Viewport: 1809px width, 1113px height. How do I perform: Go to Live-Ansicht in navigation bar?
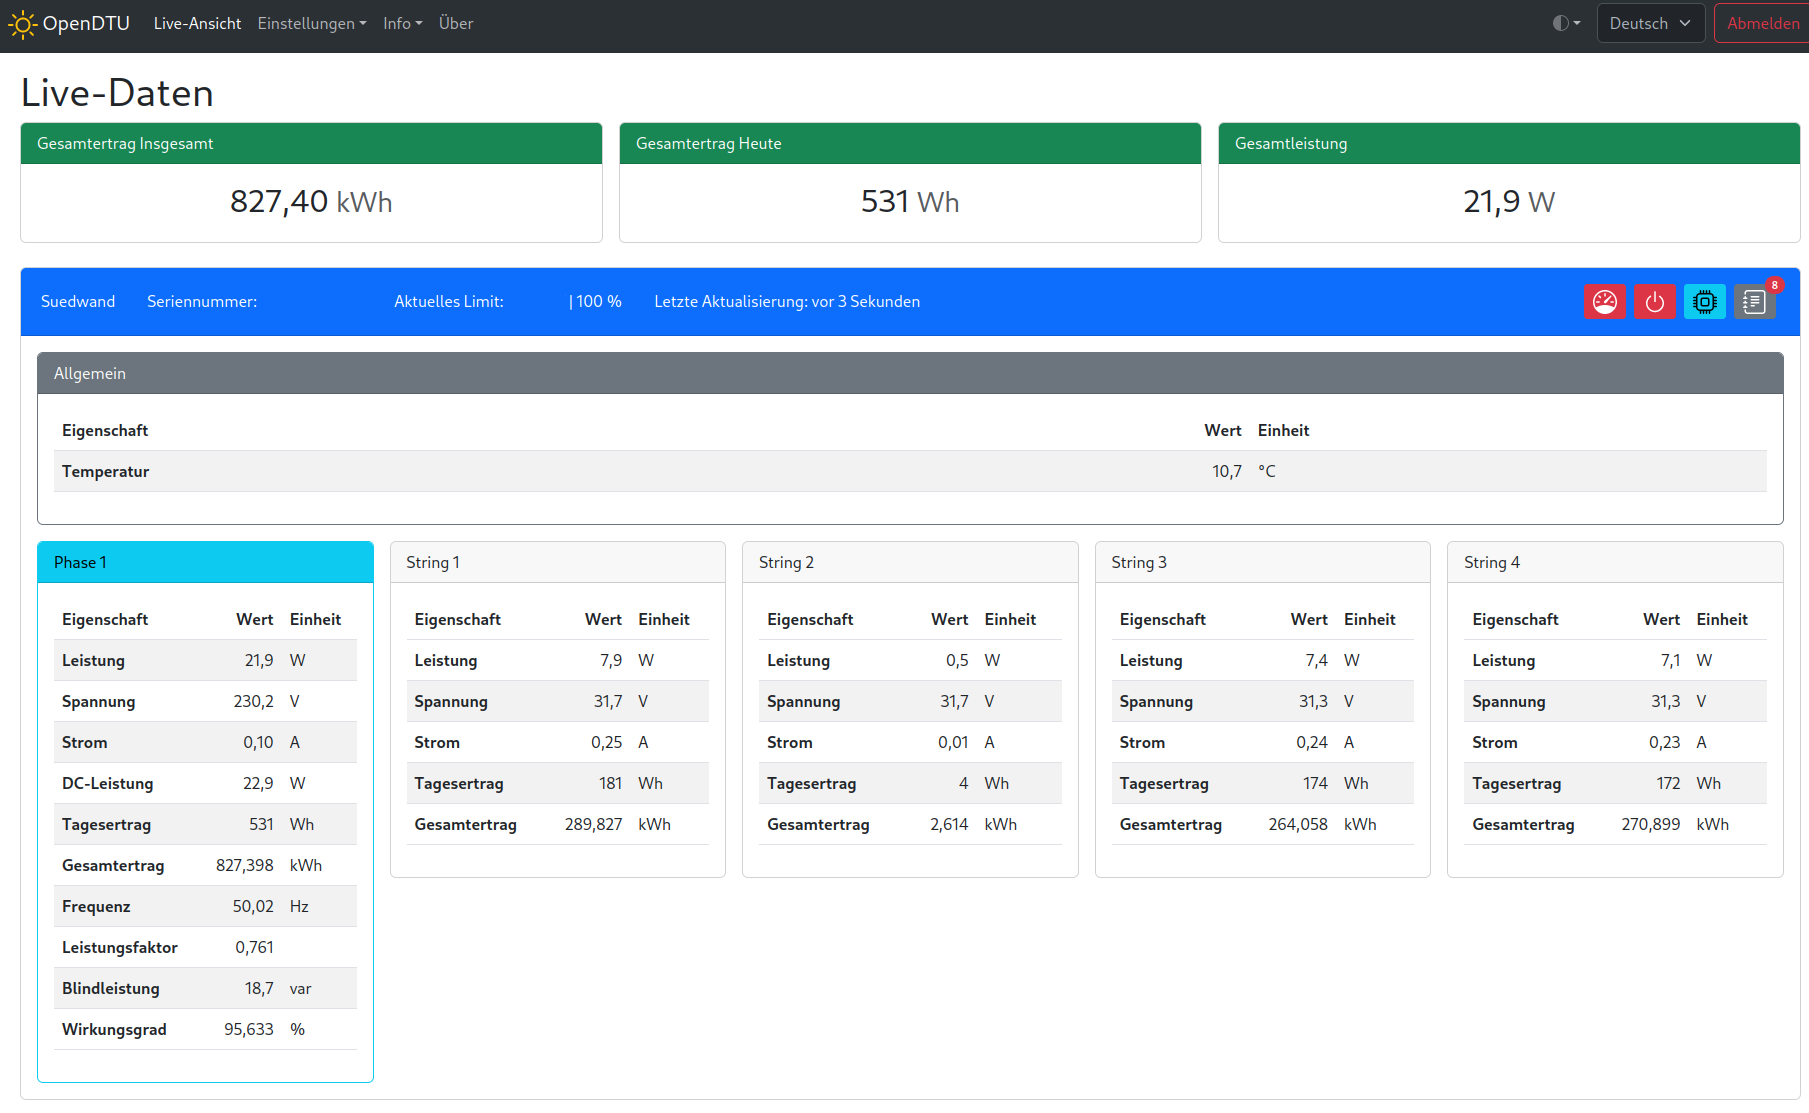click(x=197, y=23)
